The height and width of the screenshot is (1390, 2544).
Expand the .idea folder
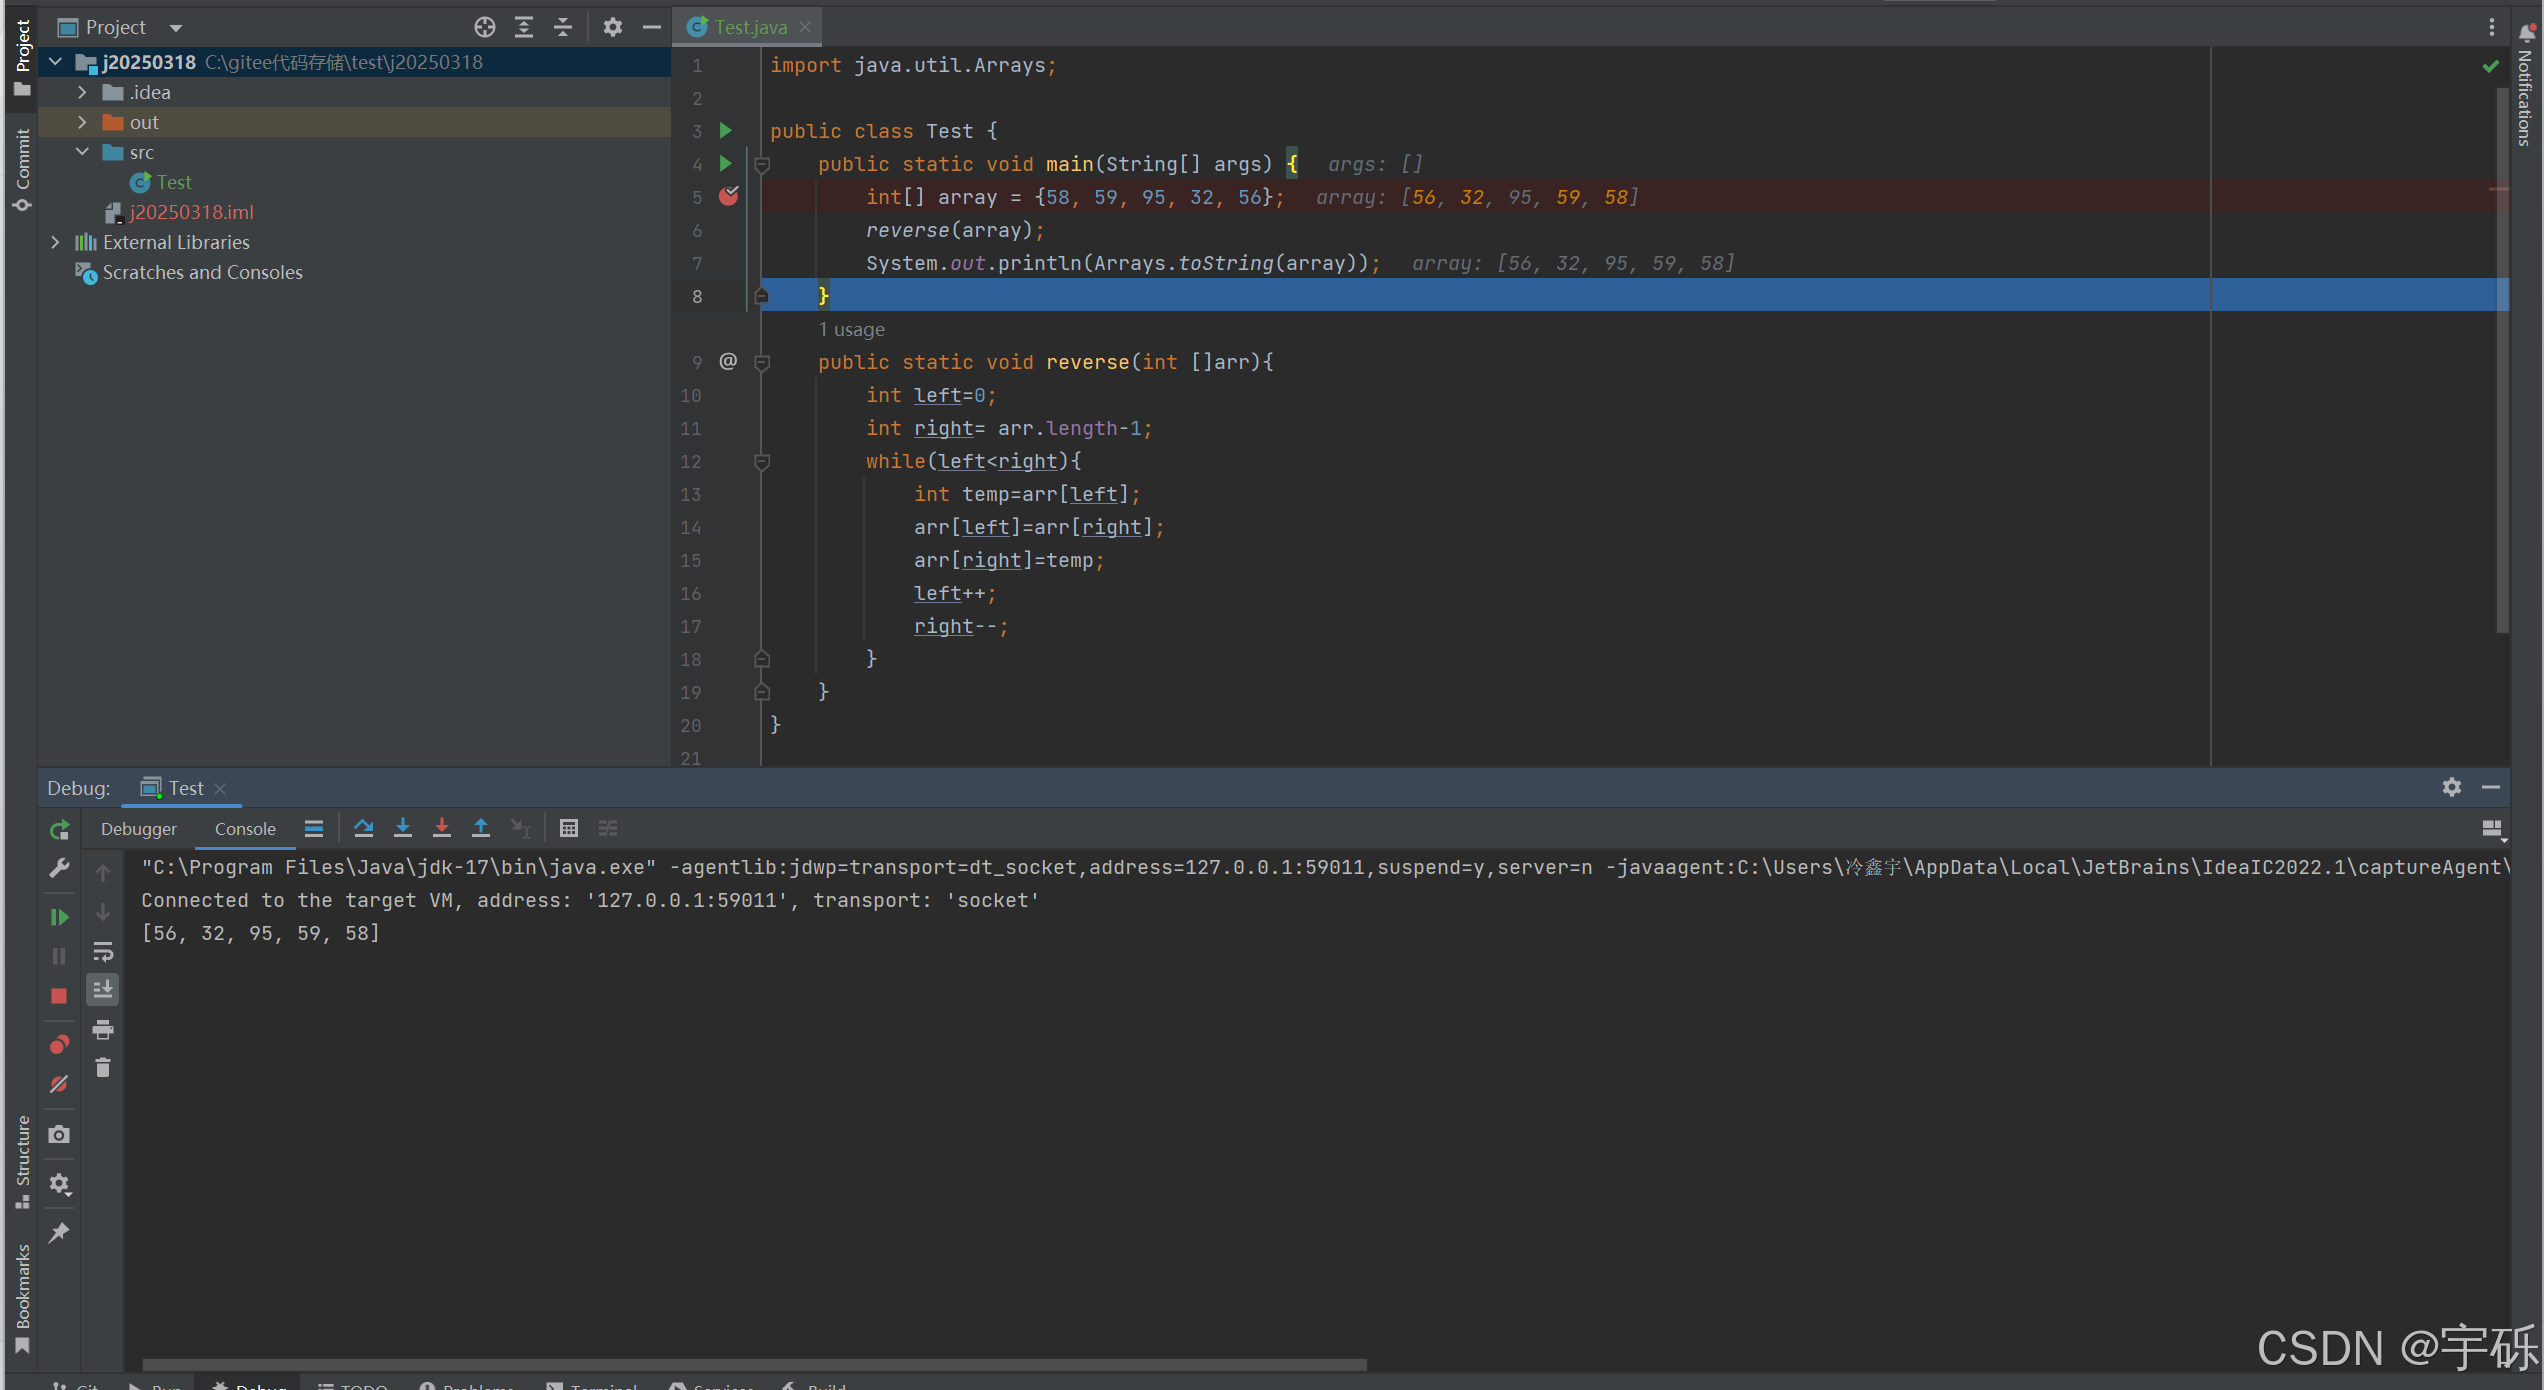click(82, 92)
